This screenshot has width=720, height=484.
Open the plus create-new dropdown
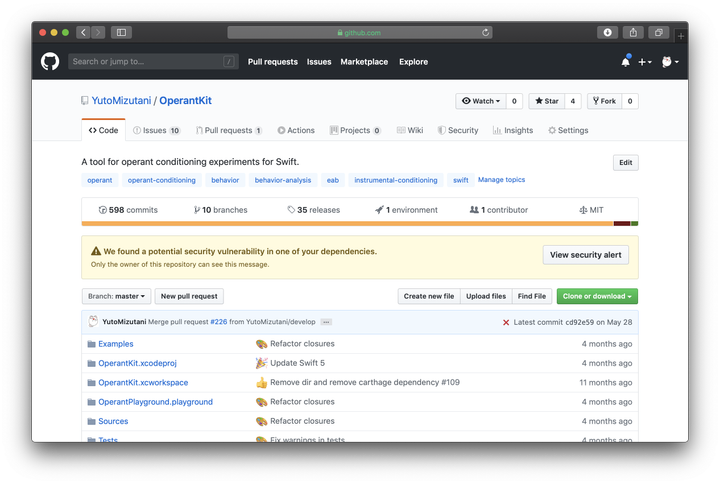pyautogui.click(x=645, y=62)
